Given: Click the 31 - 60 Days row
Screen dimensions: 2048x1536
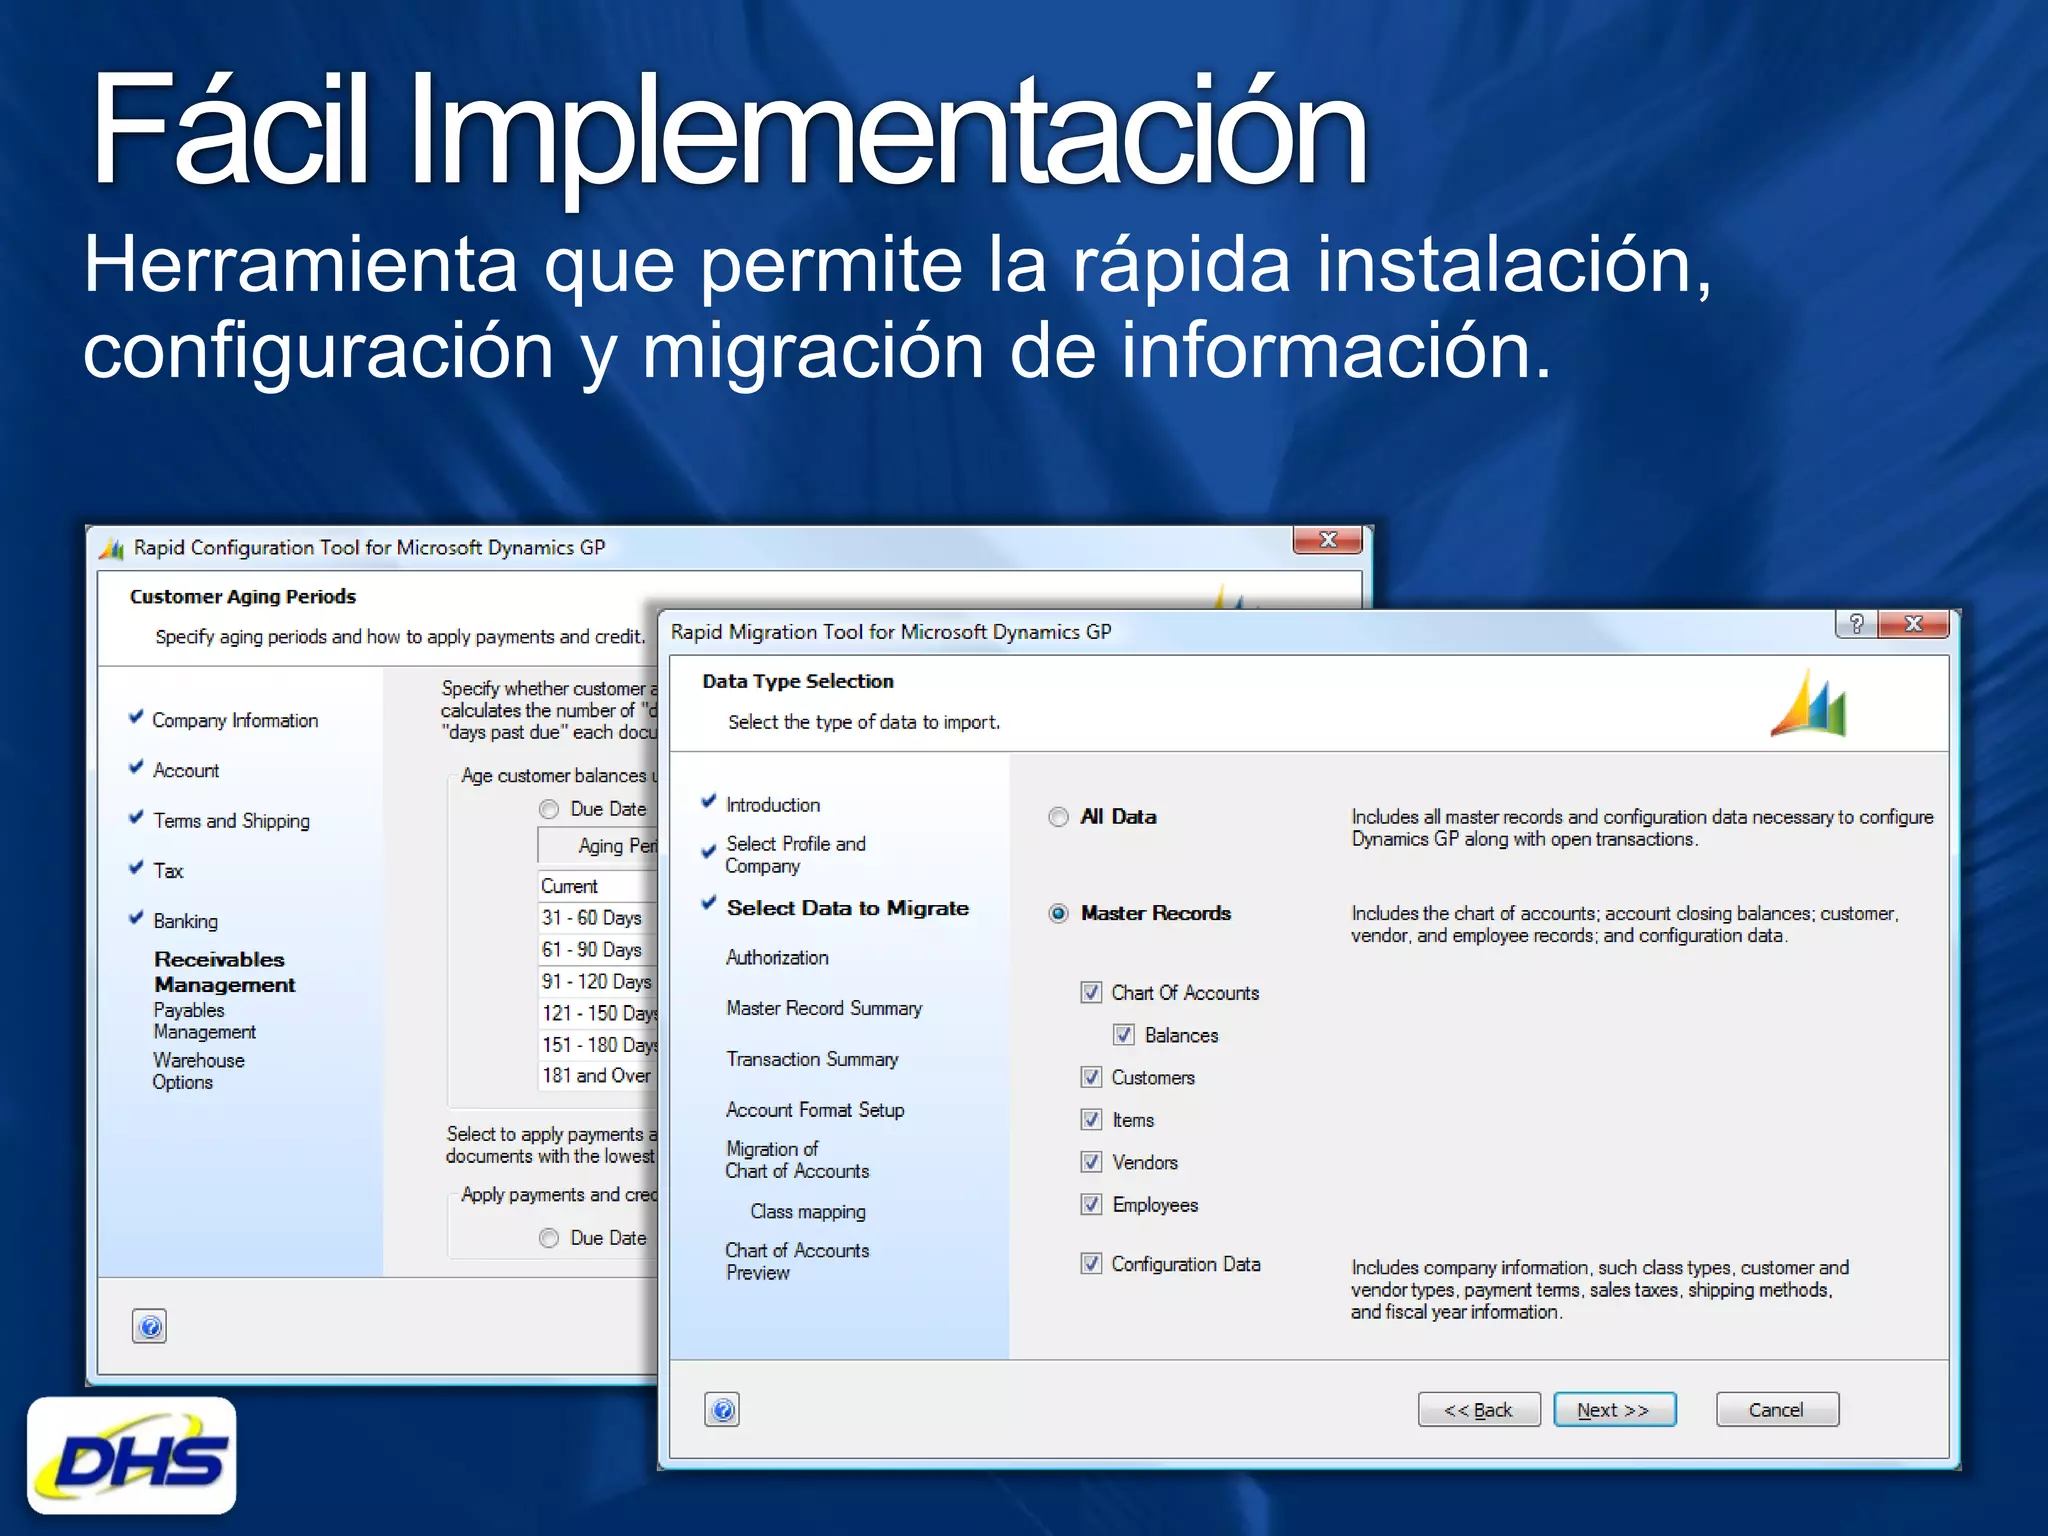Looking at the screenshot, I should 598,918.
